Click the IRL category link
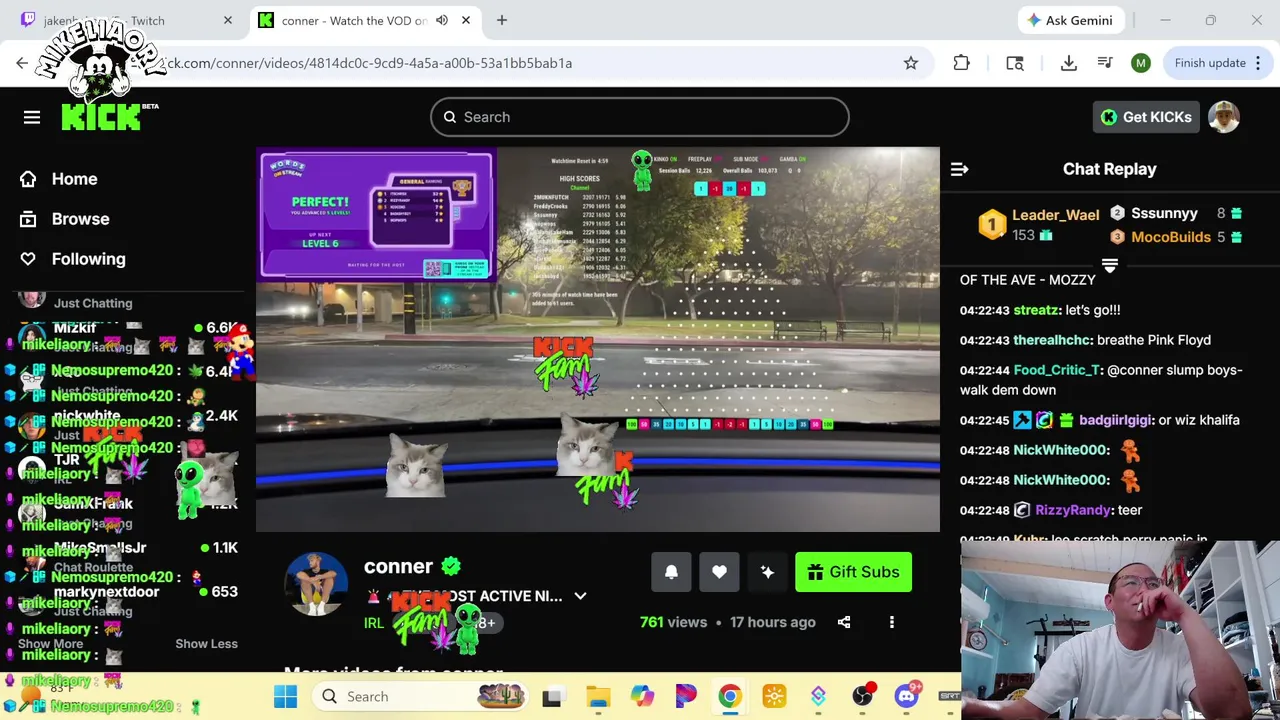This screenshot has width=1280, height=720. click(x=374, y=622)
